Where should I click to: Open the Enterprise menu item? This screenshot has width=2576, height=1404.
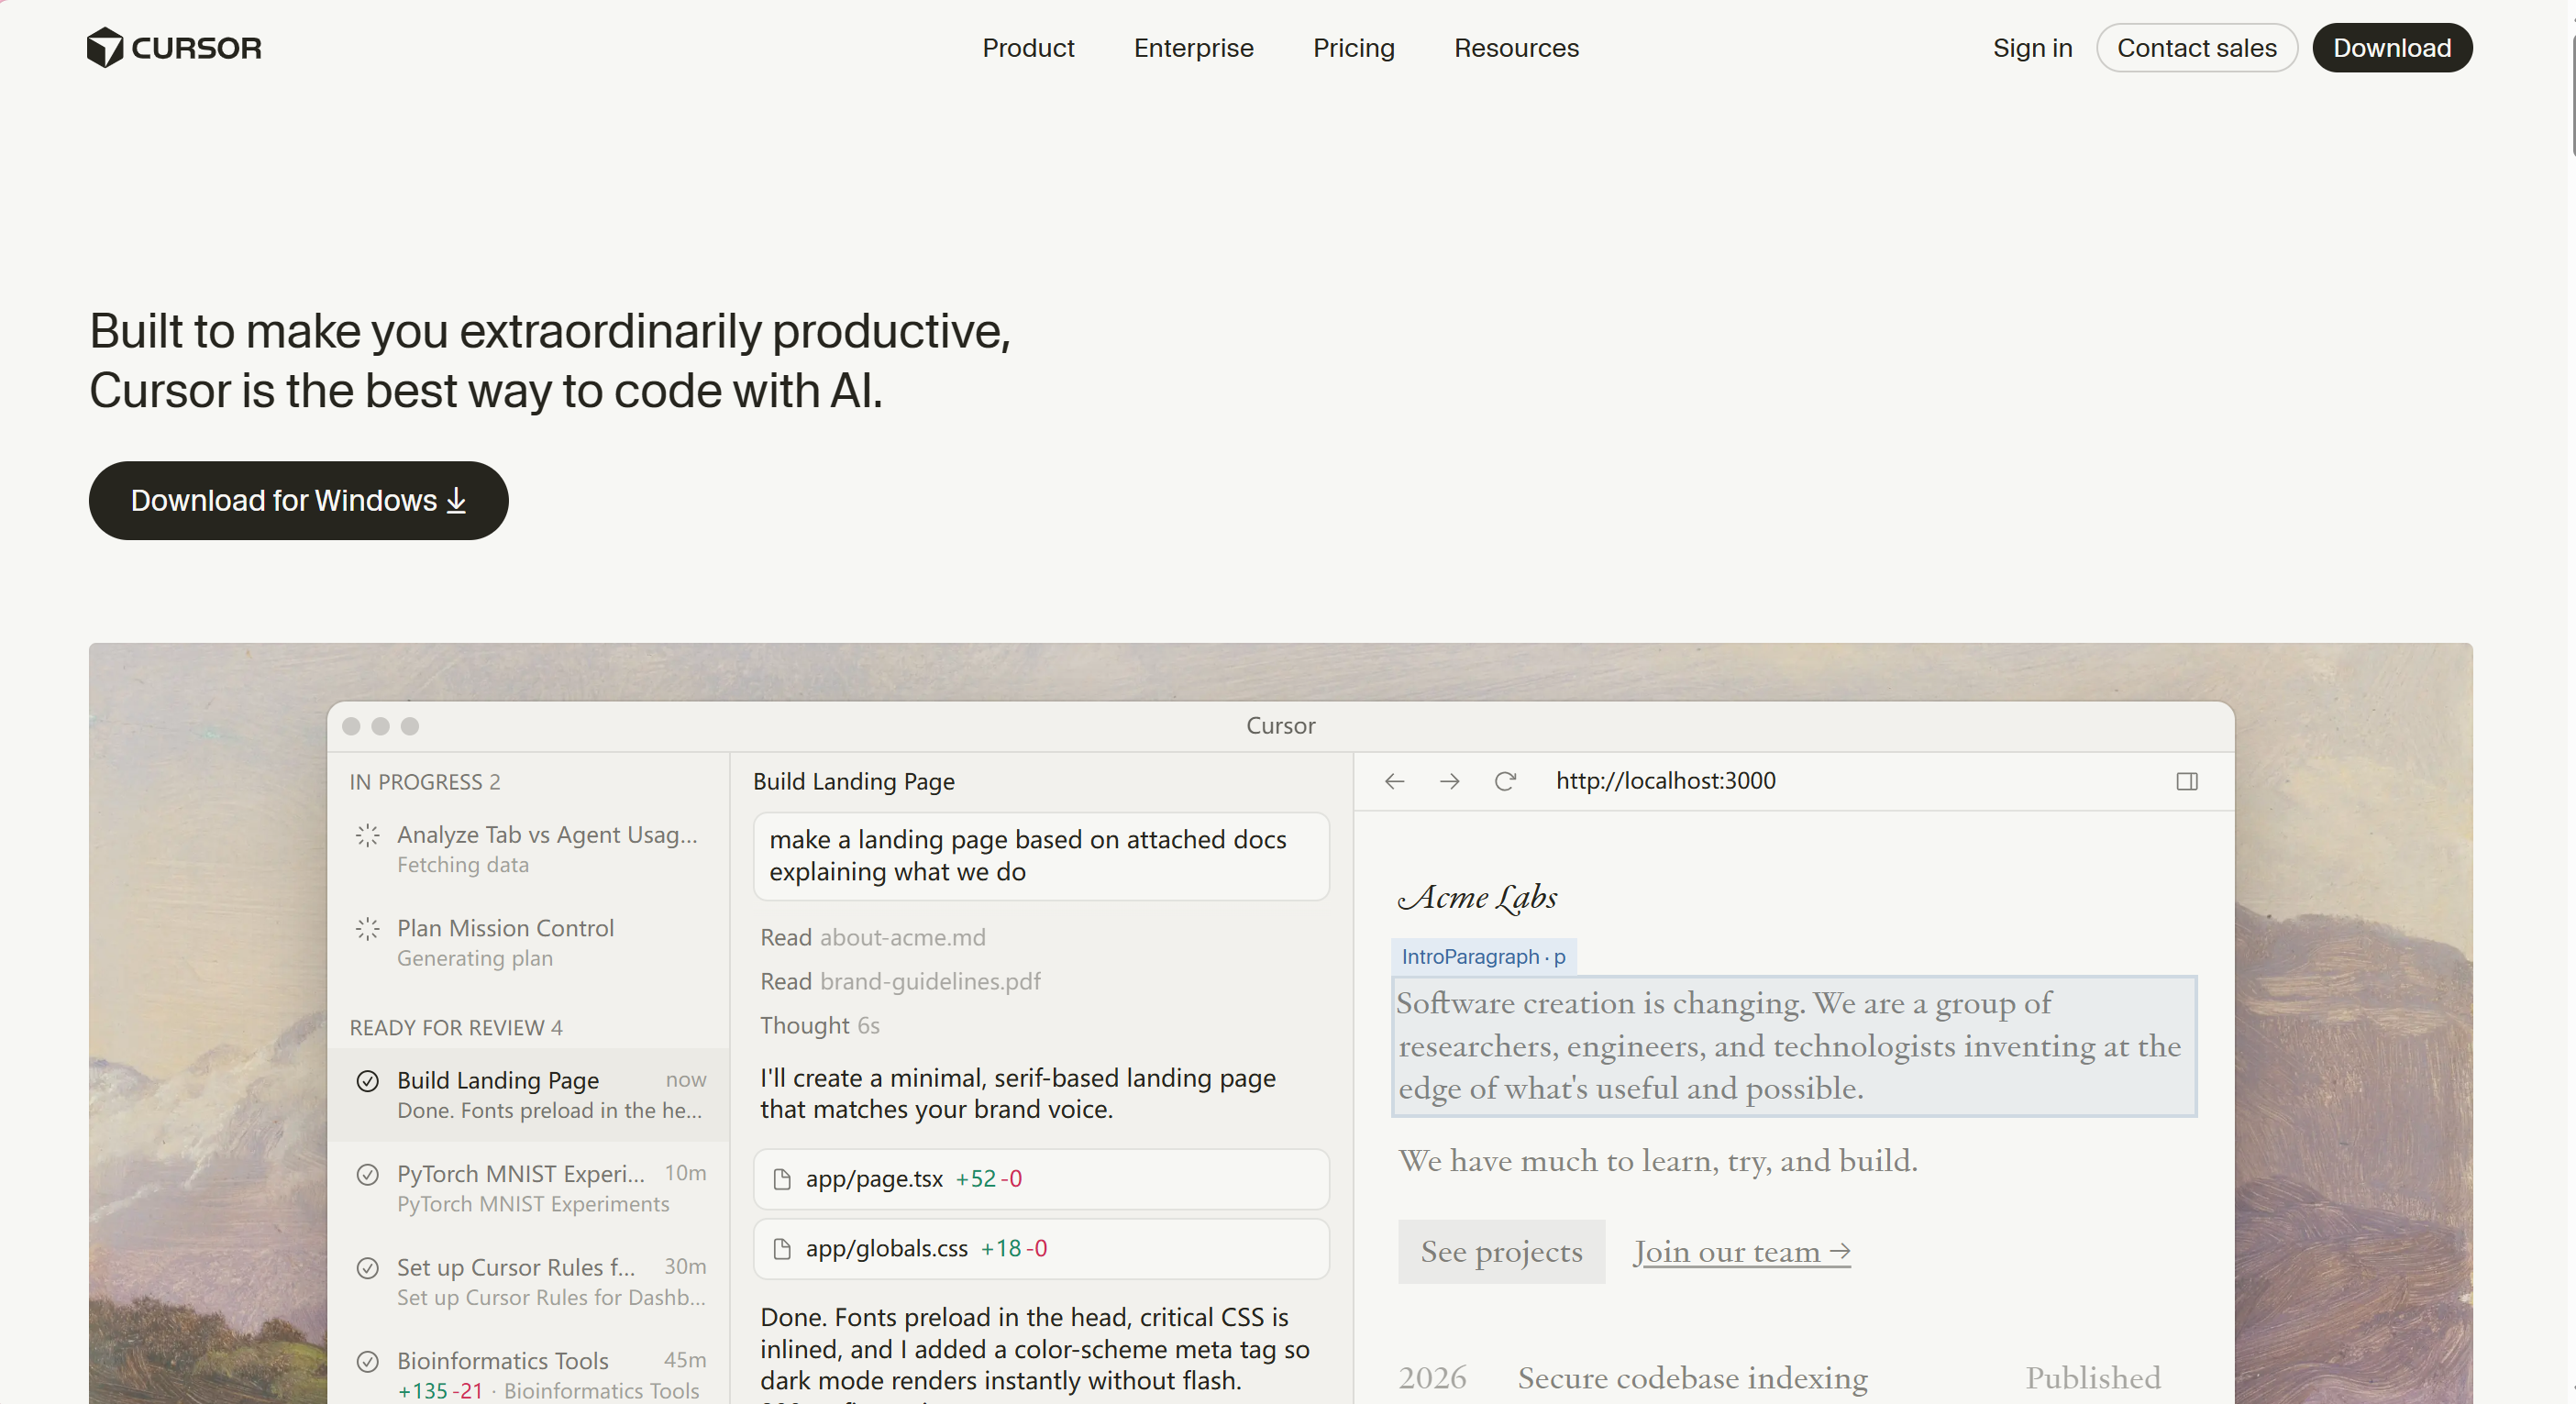[1193, 48]
